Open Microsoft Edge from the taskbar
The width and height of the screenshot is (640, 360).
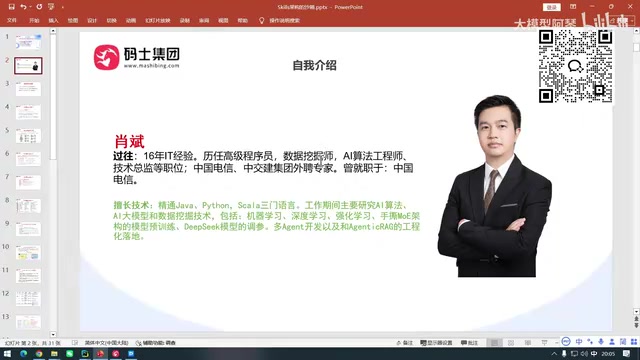23,353
